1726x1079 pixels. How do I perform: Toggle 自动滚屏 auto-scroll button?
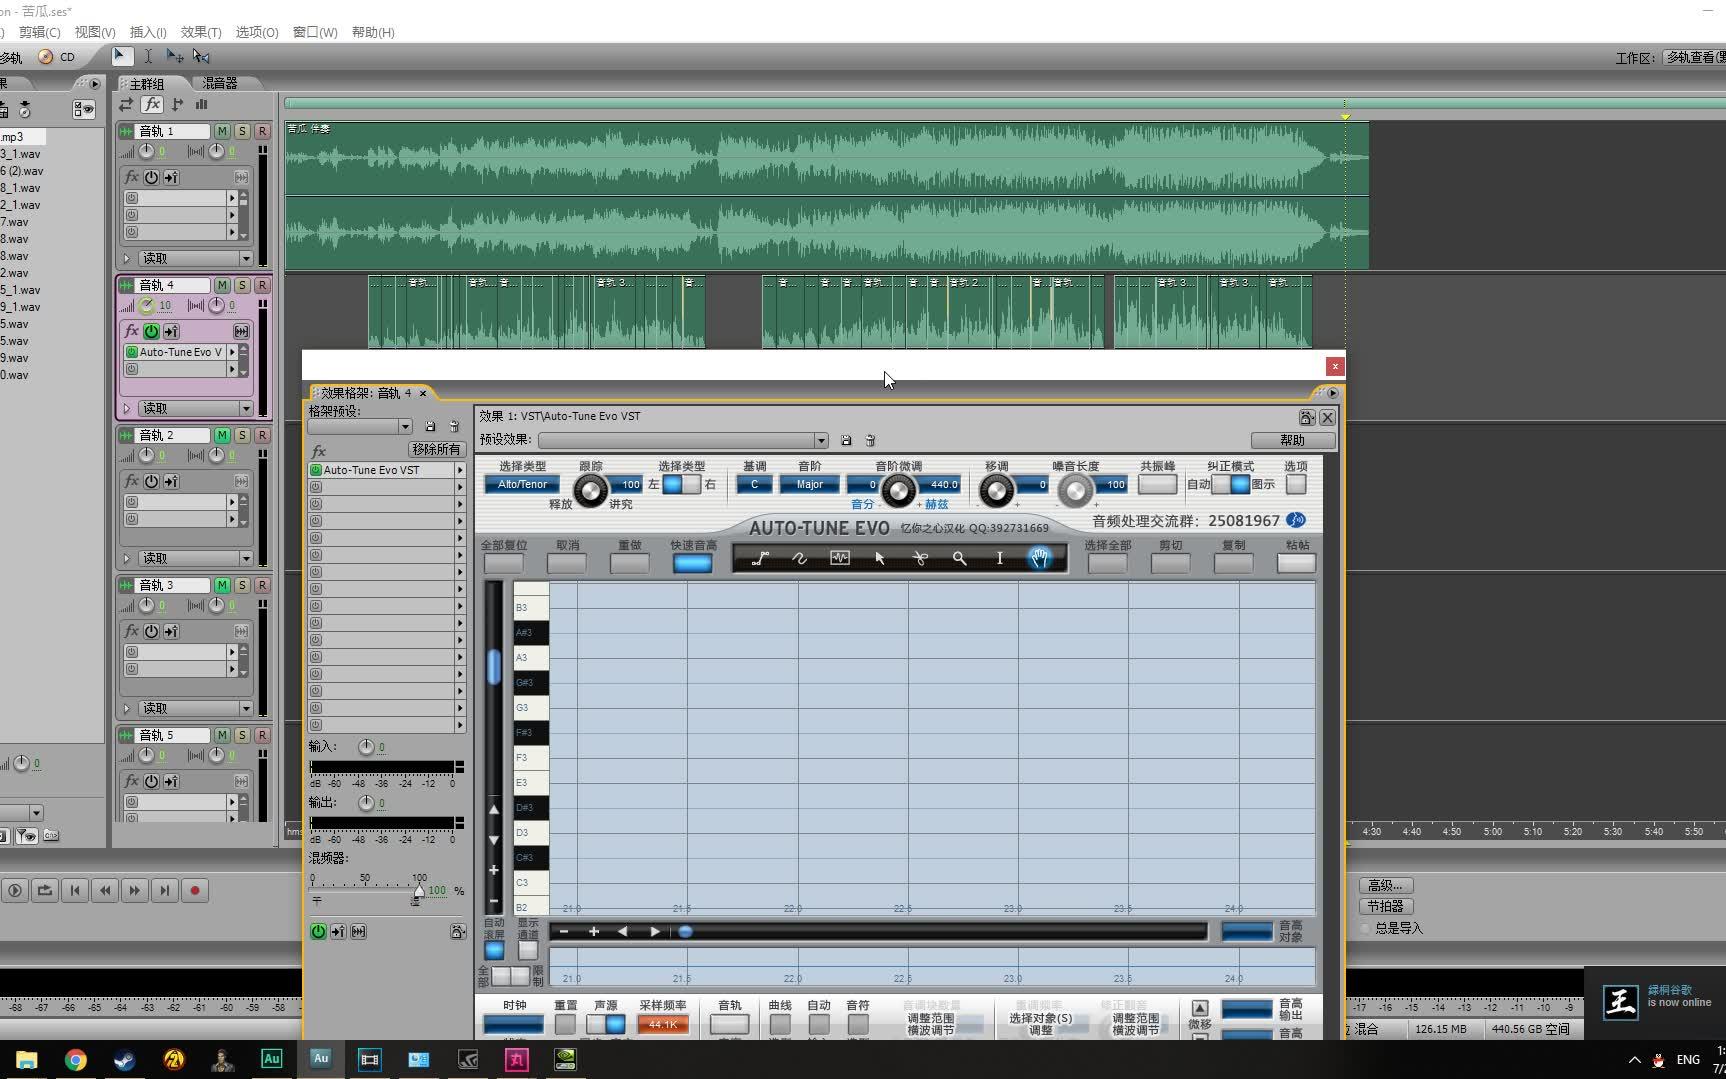point(494,950)
